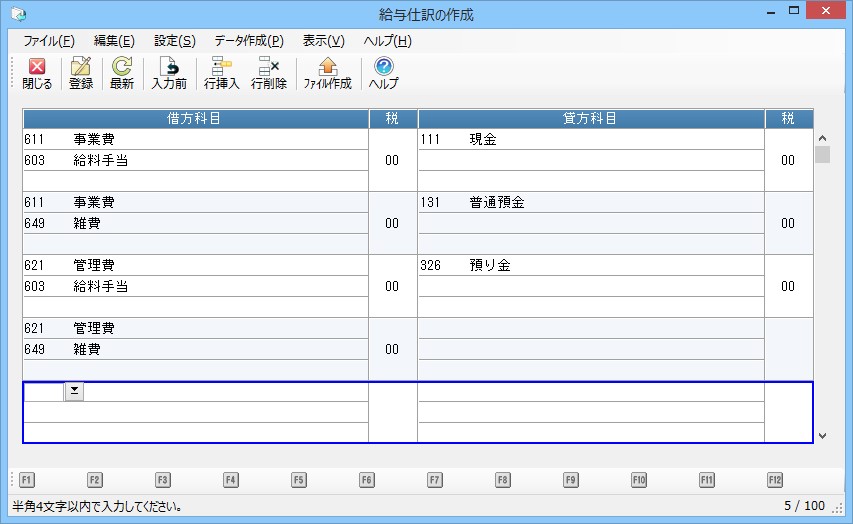Click the 借方科目 column header
Viewport: 853px width, 524px height.
click(195, 119)
